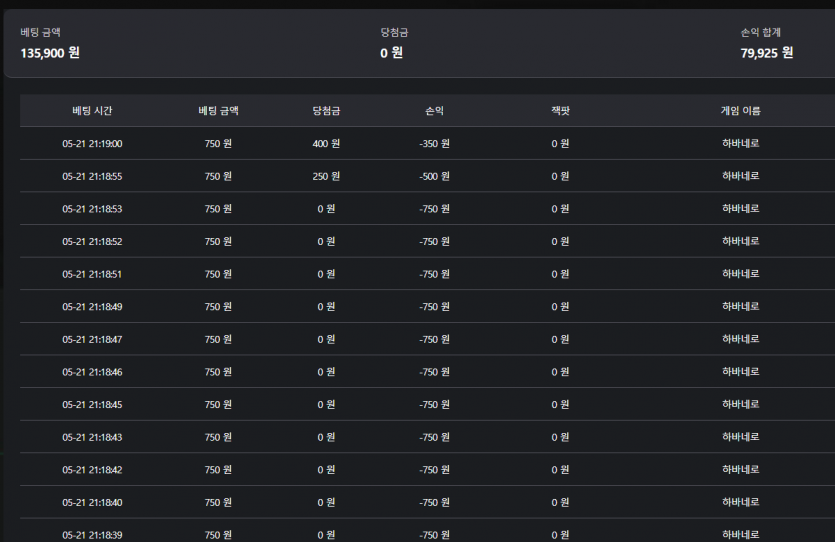Select the row timestamp 05-21 21:18:43
Viewport: 835px width, 542px height.
click(92, 437)
